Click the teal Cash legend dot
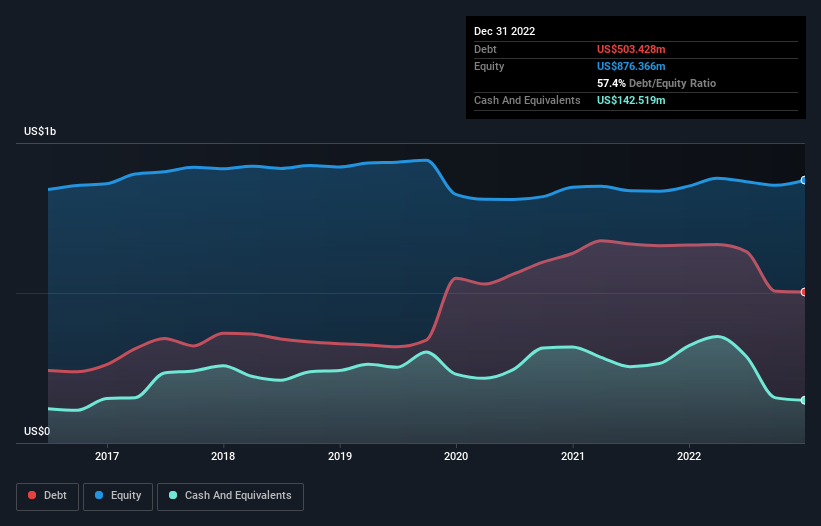821x526 pixels. click(x=173, y=495)
